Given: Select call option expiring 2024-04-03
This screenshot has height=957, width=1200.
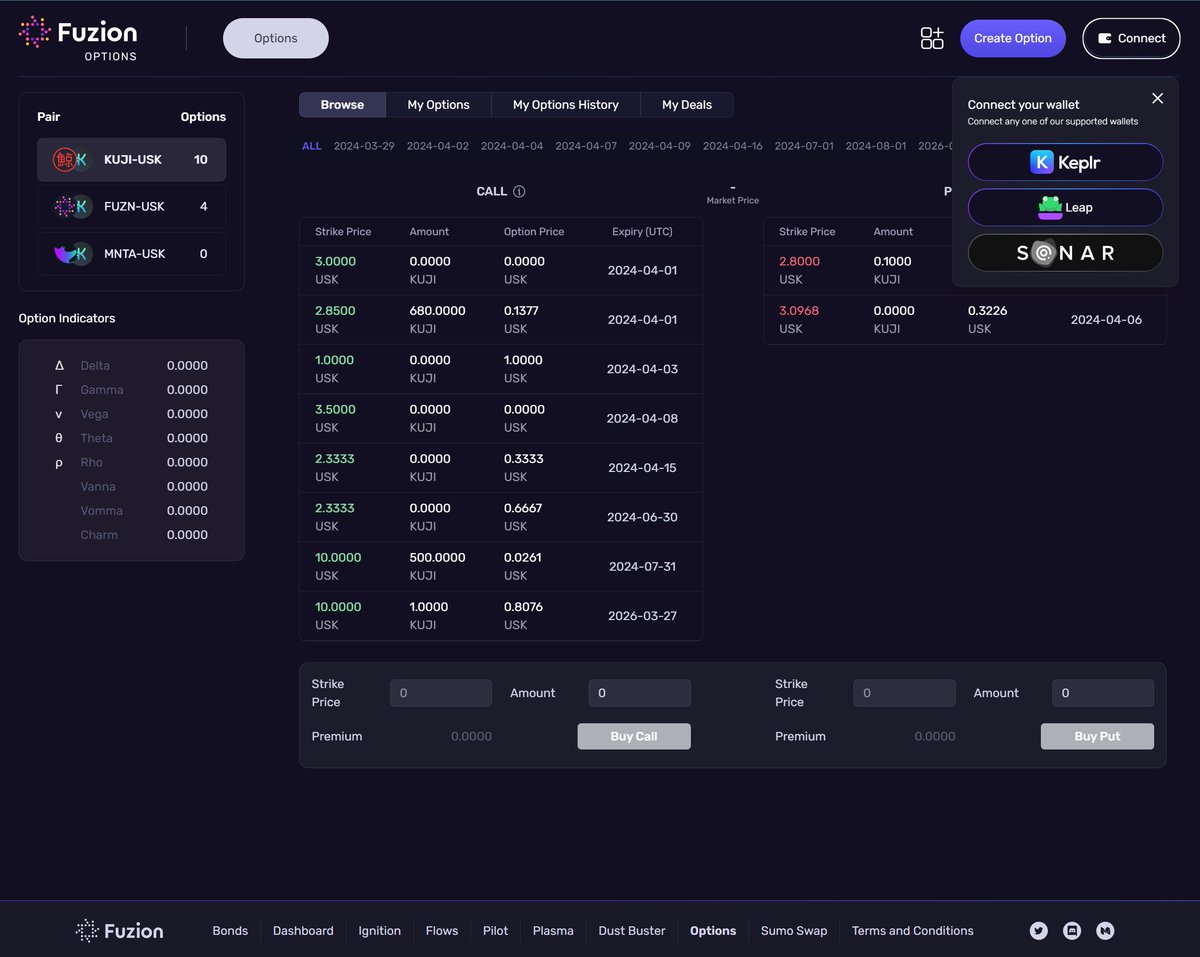Looking at the screenshot, I should [x=501, y=369].
